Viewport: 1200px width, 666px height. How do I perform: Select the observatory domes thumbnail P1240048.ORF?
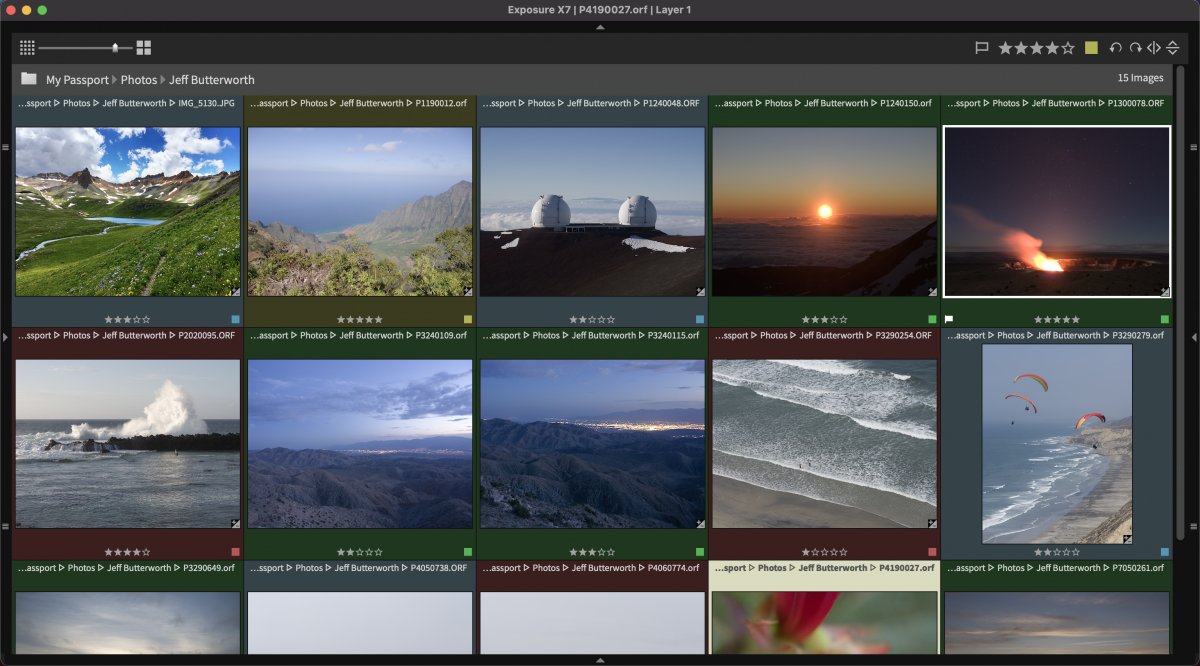coord(592,212)
